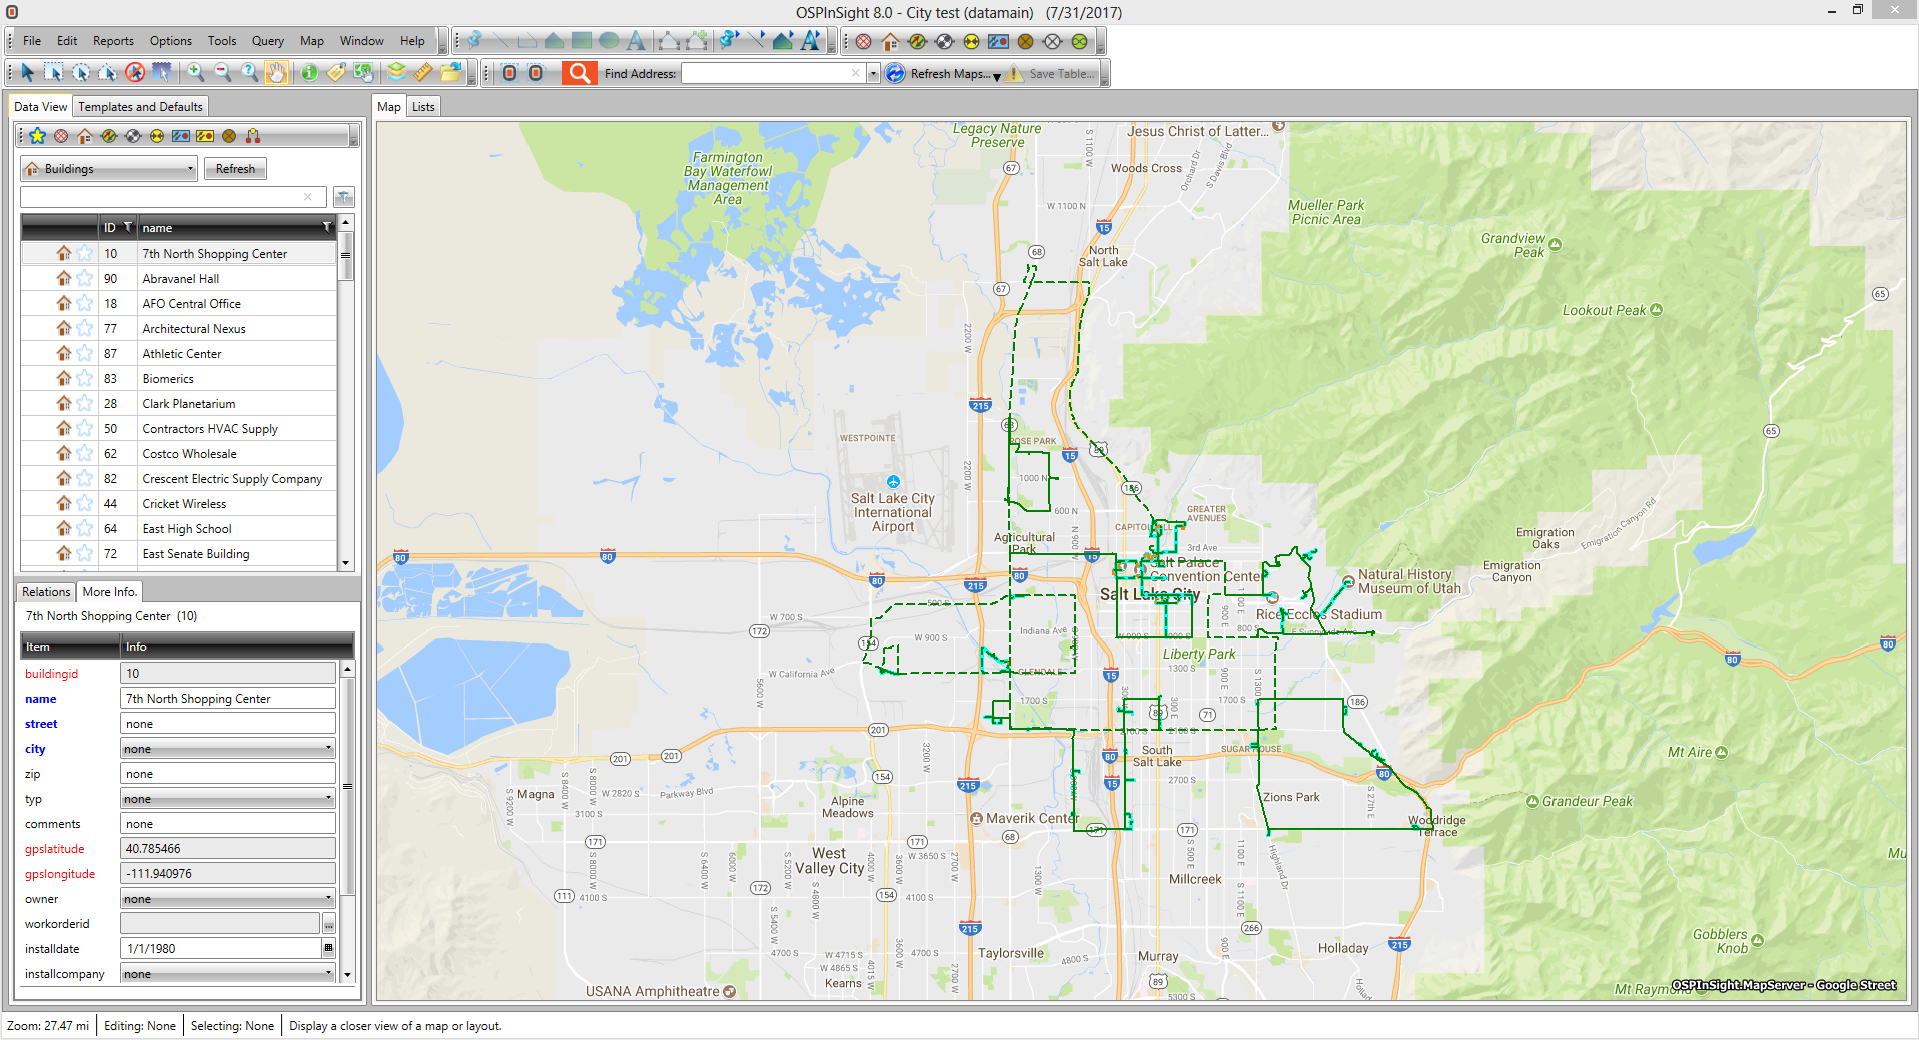Open the Tools menu
This screenshot has height=1040, width=1919.
click(222, 41)
